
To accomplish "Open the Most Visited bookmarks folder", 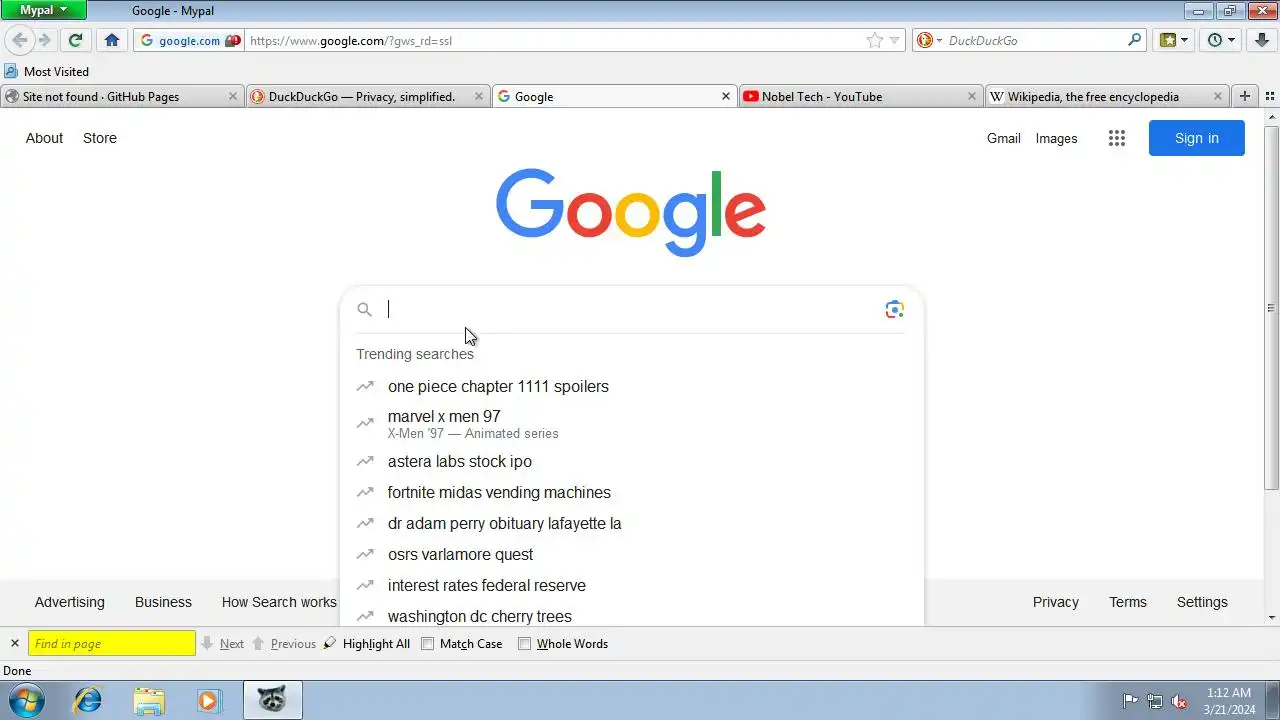I will [46, 71].
